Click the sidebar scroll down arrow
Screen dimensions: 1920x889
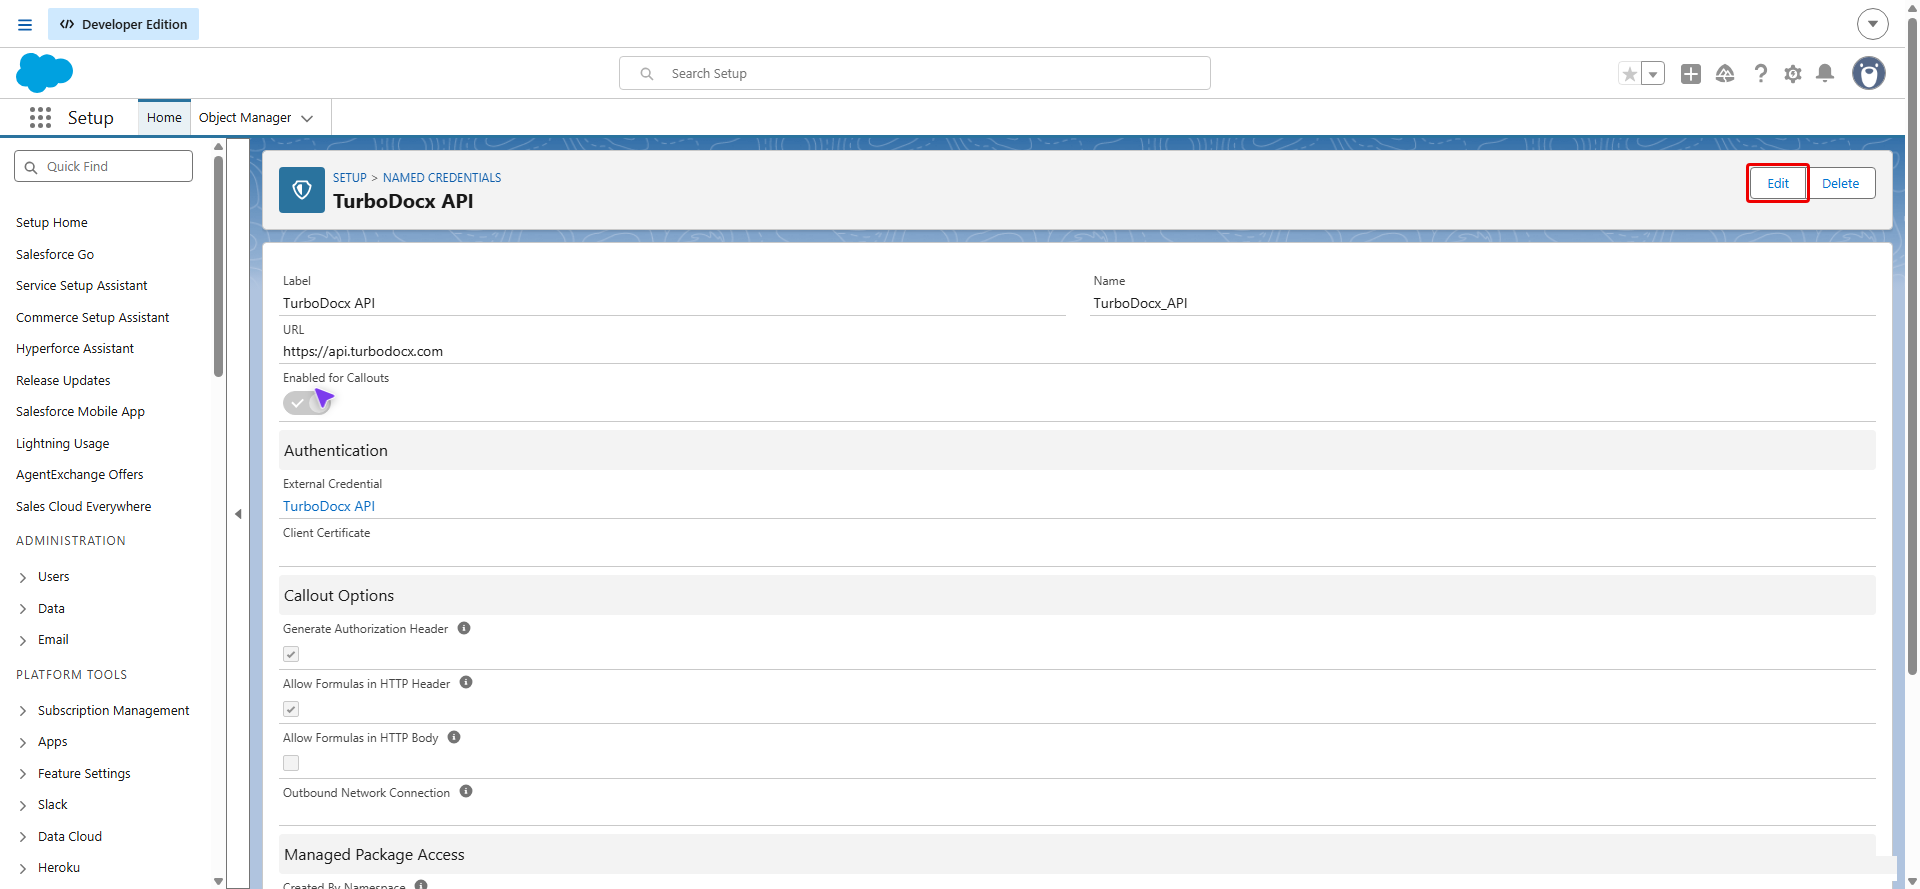[x=218, y=881]
